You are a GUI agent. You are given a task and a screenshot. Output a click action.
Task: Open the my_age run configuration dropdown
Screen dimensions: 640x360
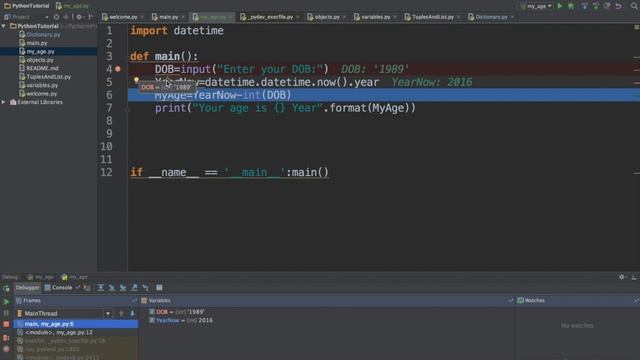coord(536,6)
